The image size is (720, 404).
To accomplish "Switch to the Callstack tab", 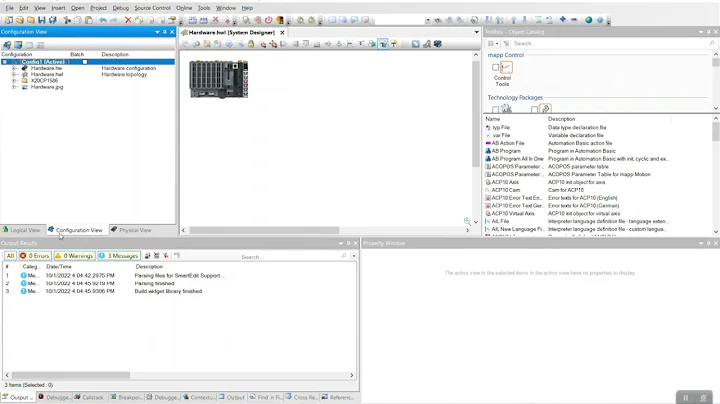I will tap(89, 397).
